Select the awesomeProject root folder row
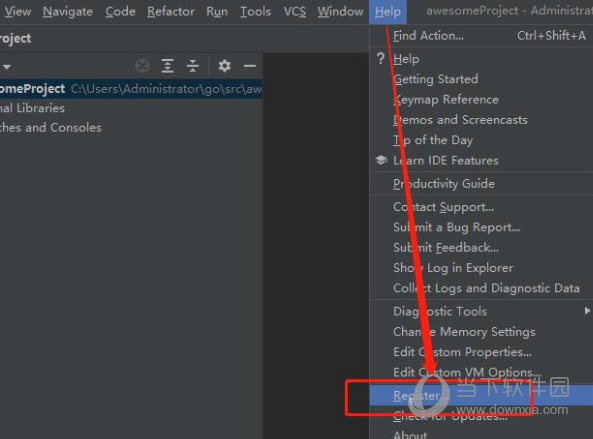The width and height of the screenshot is (593, 439). click(x=131, y=89)
